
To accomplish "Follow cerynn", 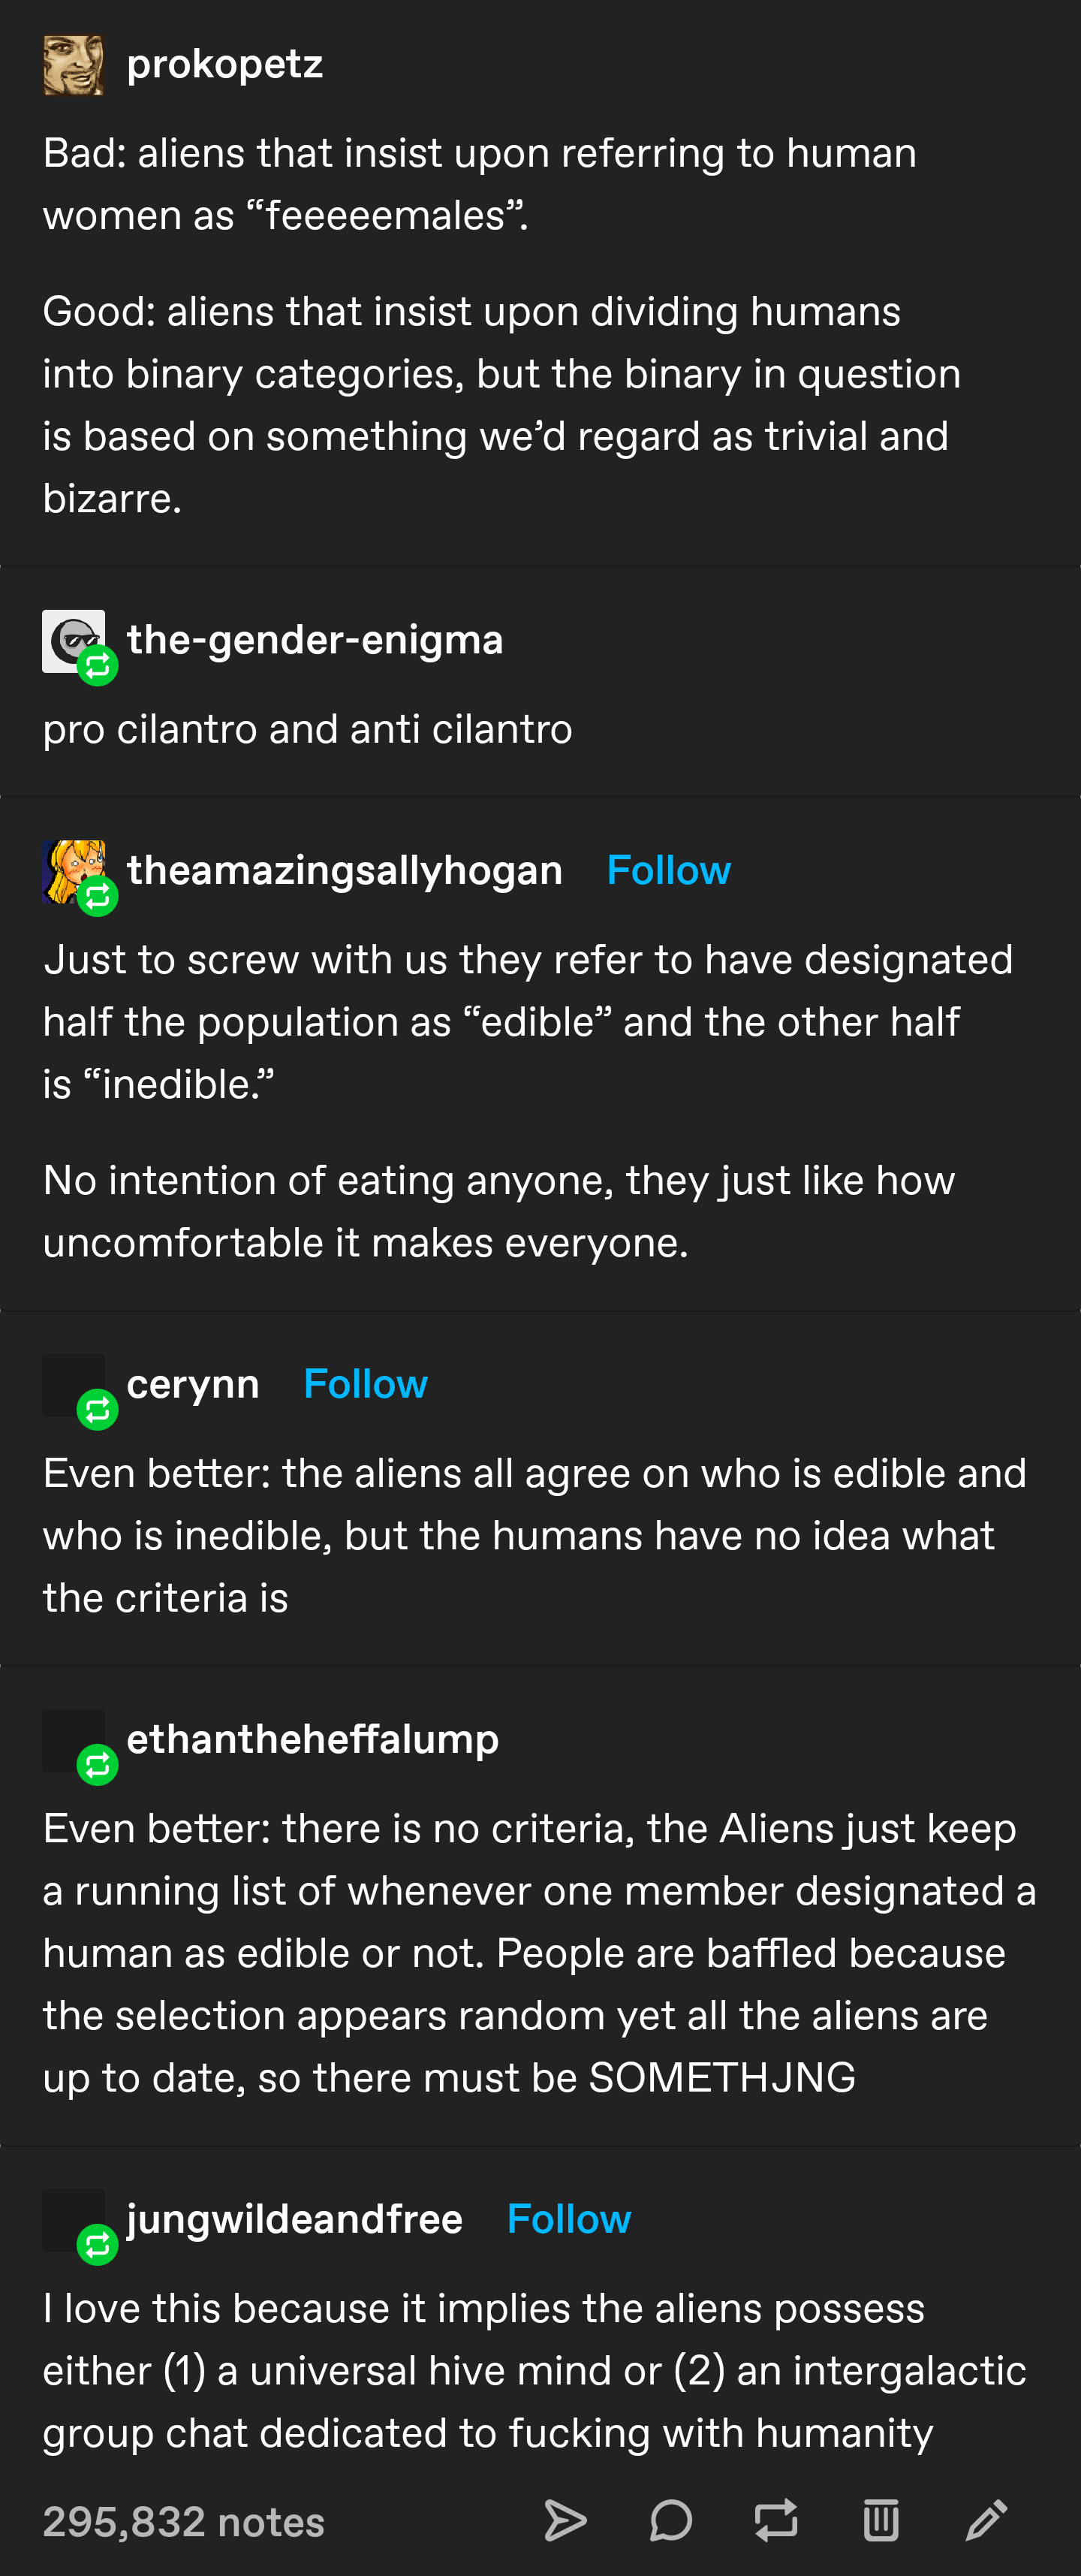I will click(x=366, y=1384).
